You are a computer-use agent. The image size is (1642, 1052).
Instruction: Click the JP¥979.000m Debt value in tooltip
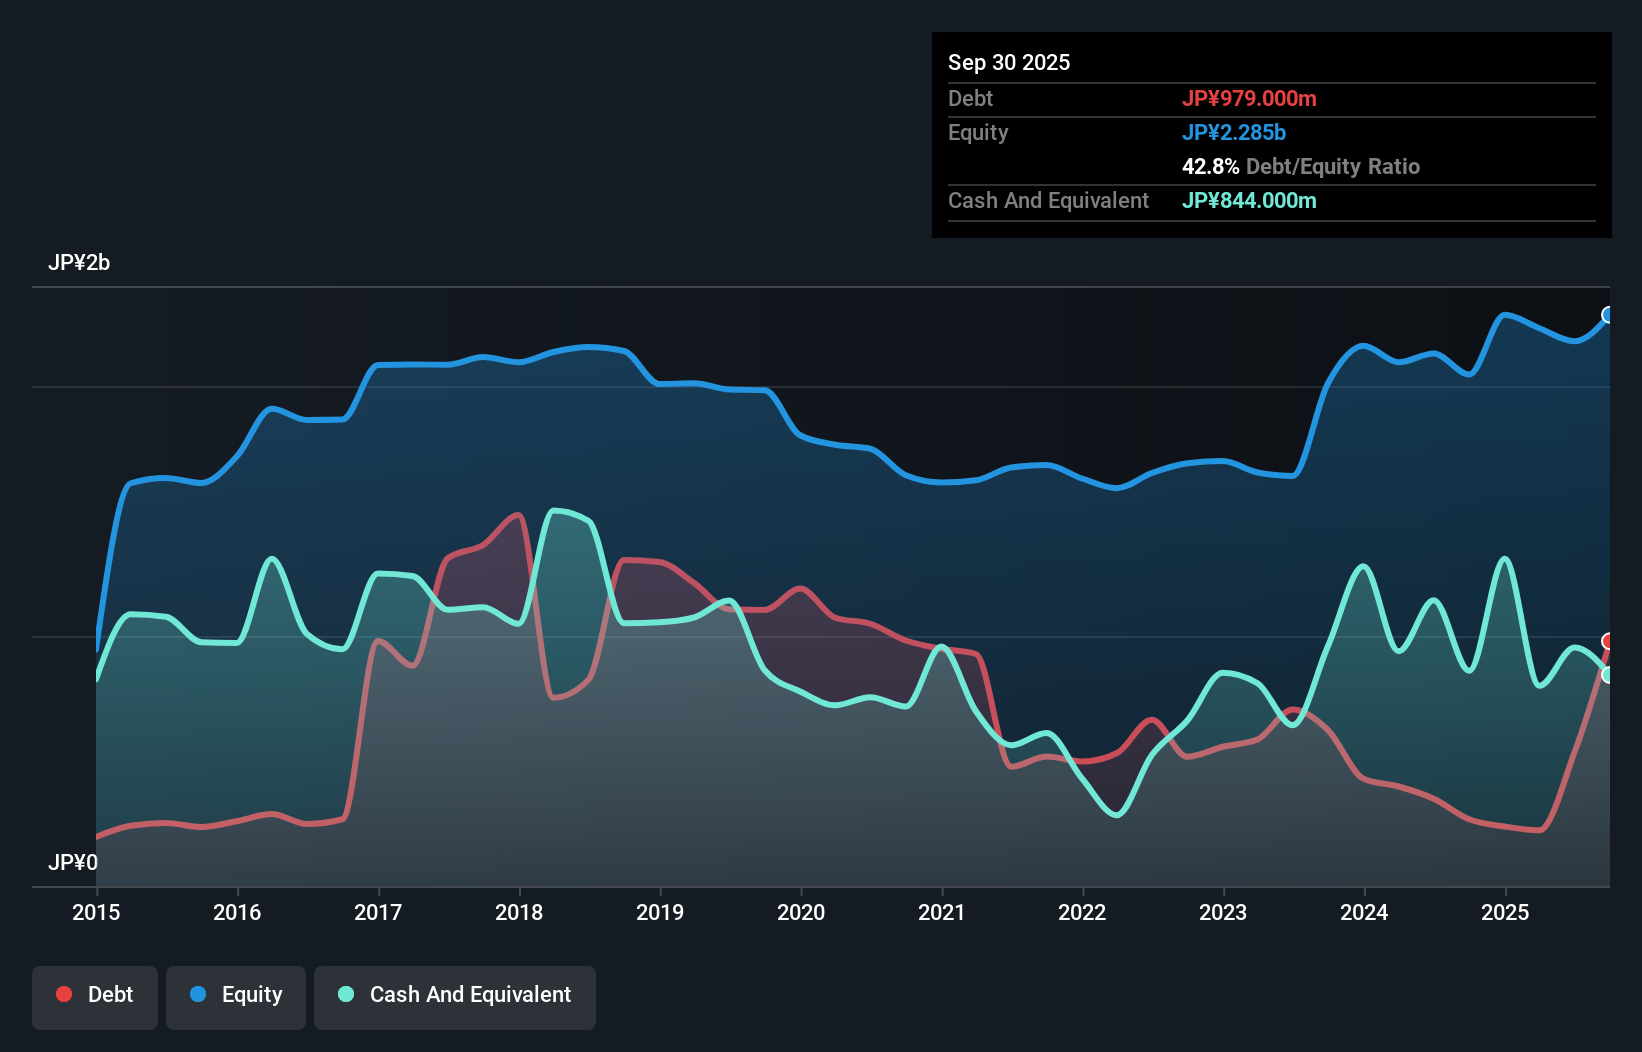[1250, 98]
